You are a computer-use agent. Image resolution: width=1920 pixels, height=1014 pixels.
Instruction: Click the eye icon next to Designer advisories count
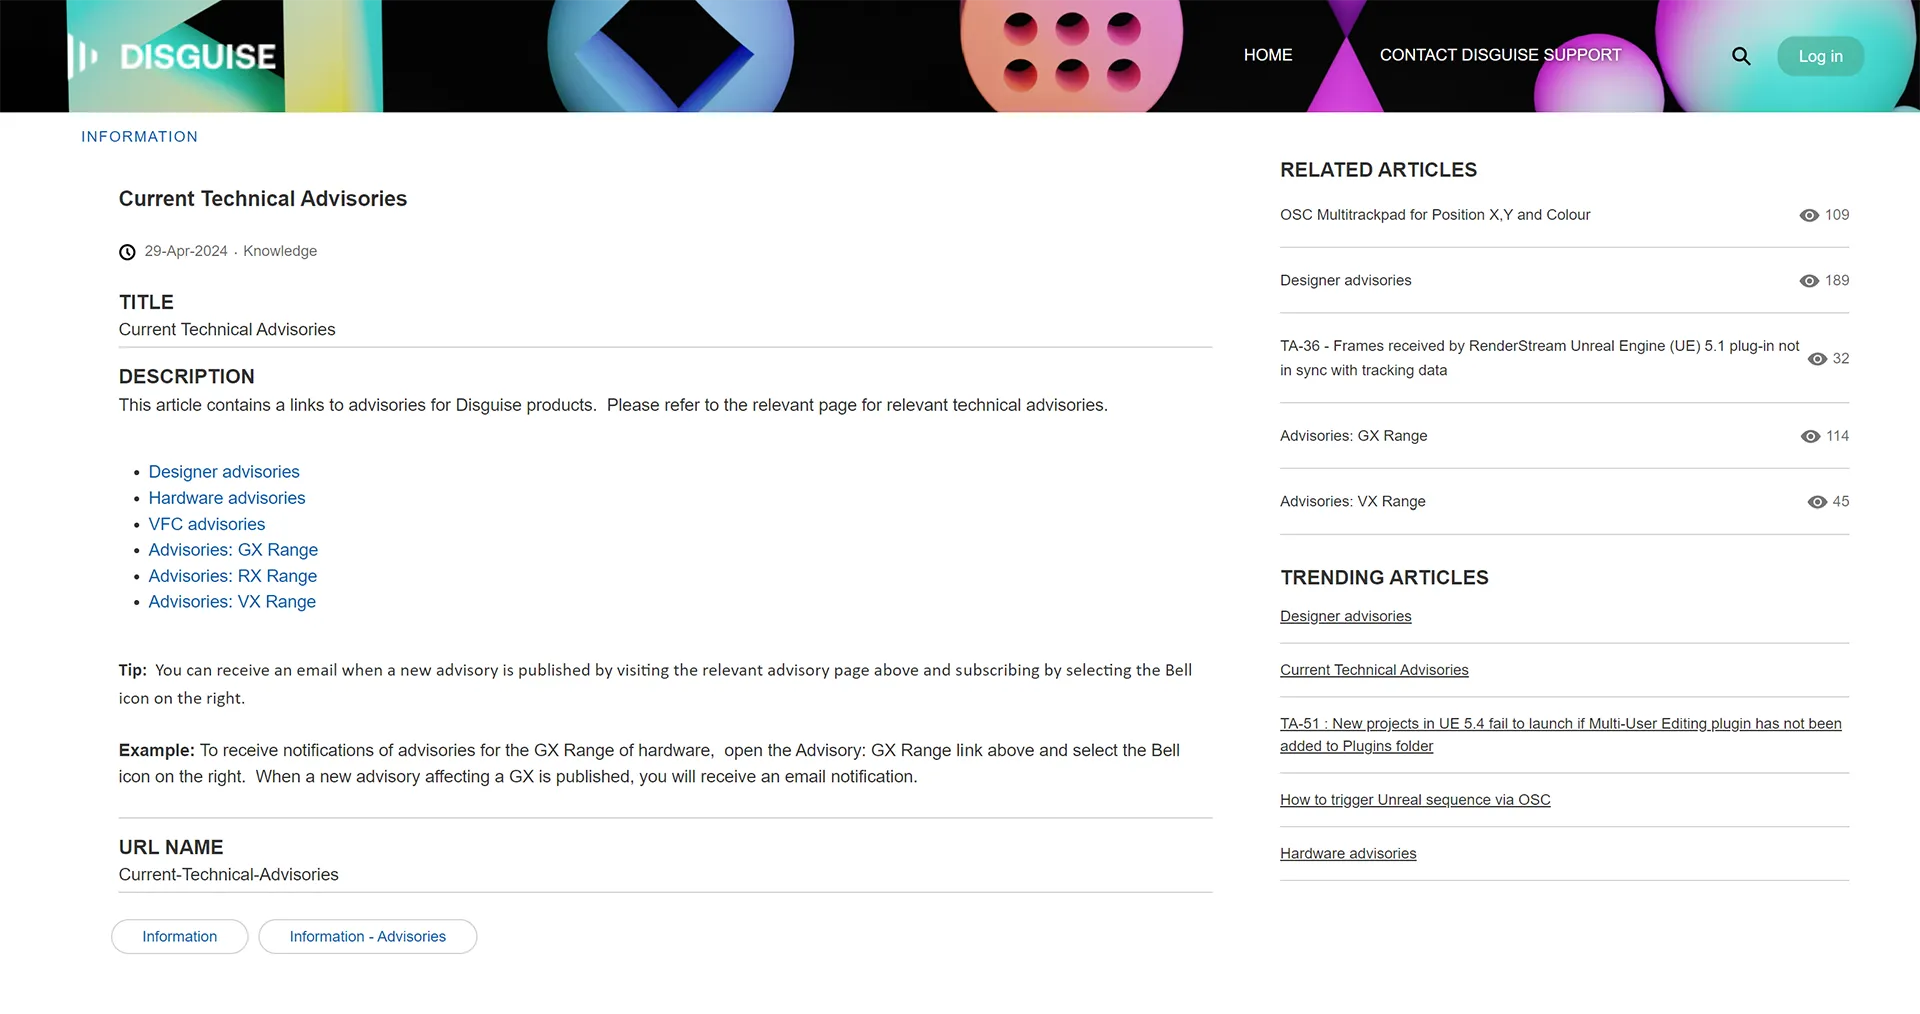1808,281
